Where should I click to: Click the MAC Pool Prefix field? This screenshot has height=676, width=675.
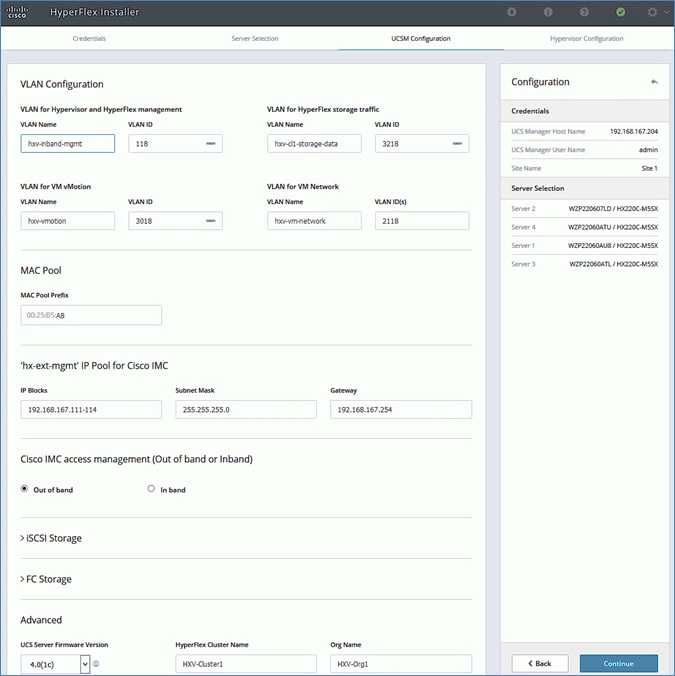coord(91,315)
